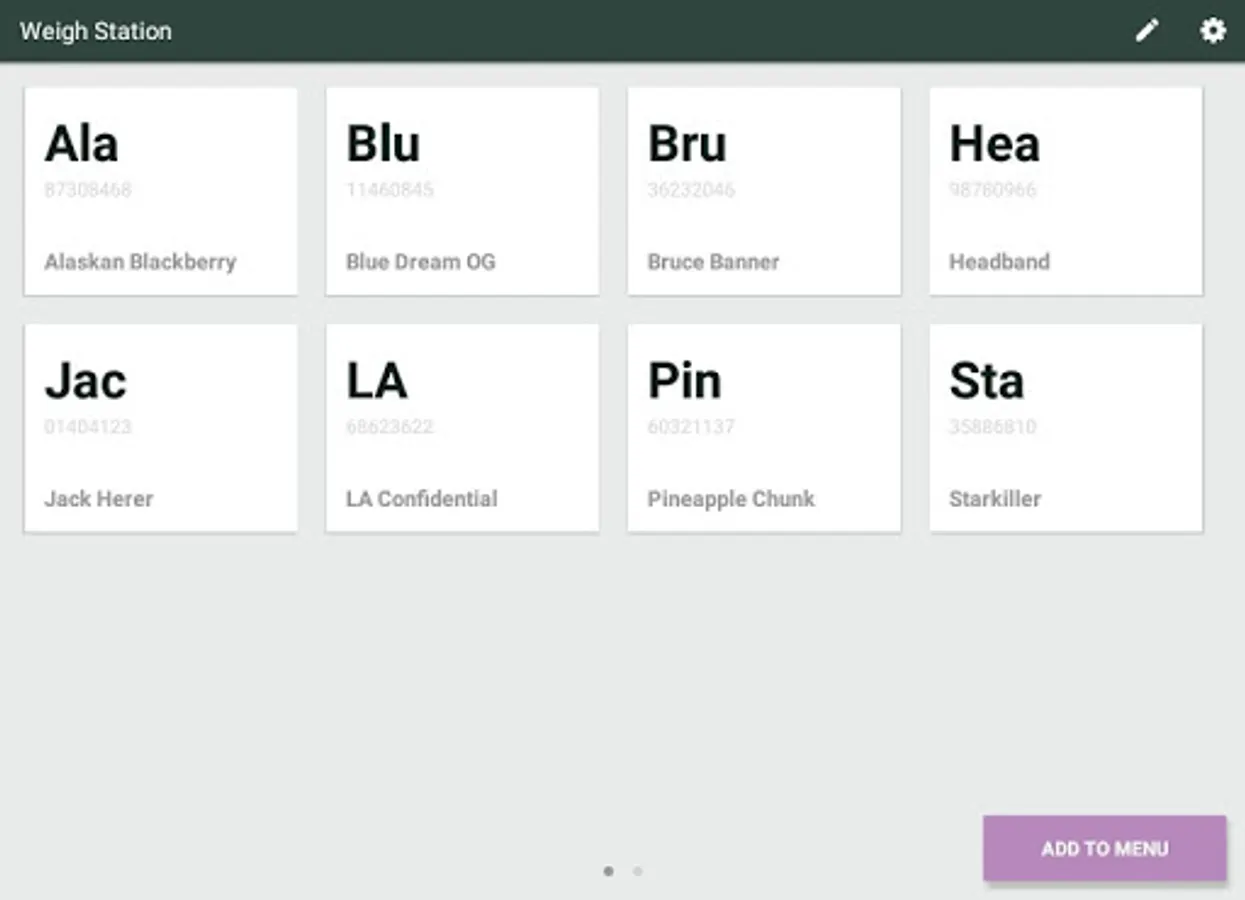Choose the Blue Dream OG card
The image size is (1245, 900).
click(462, 191)
